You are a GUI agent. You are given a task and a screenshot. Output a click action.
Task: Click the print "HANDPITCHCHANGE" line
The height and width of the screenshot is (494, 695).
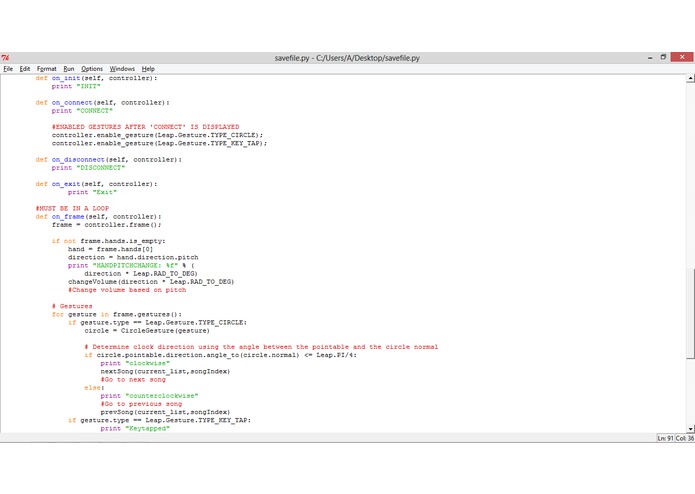pos(131,265)
